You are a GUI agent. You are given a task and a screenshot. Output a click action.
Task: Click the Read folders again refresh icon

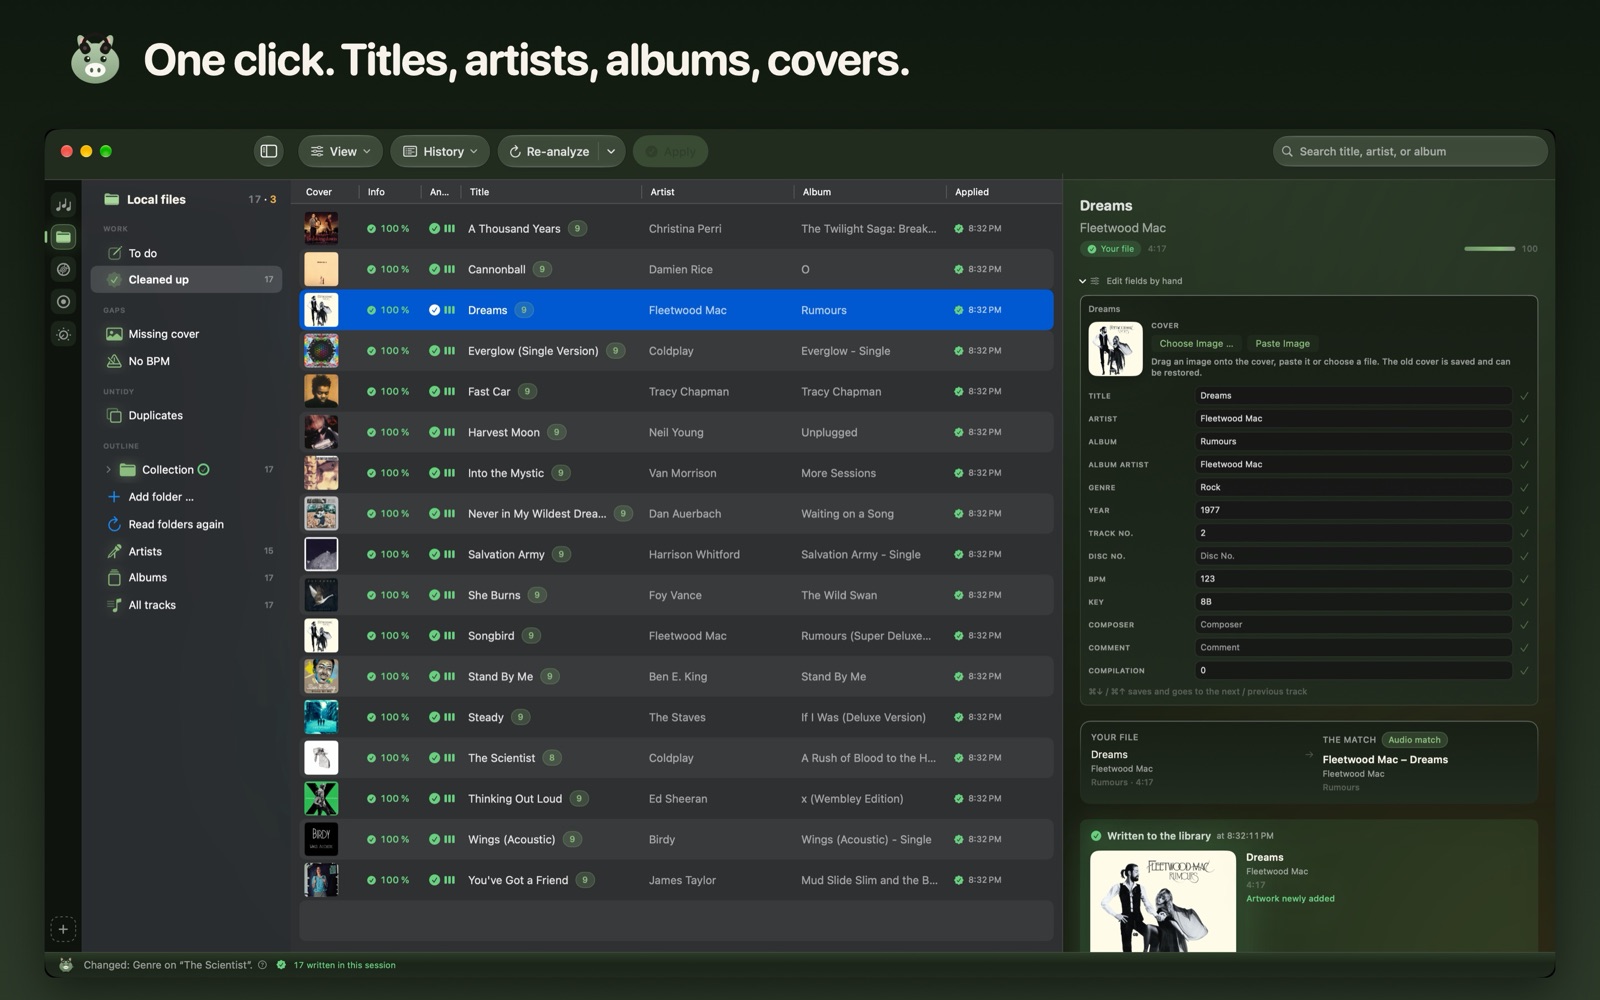coord(114,524)
